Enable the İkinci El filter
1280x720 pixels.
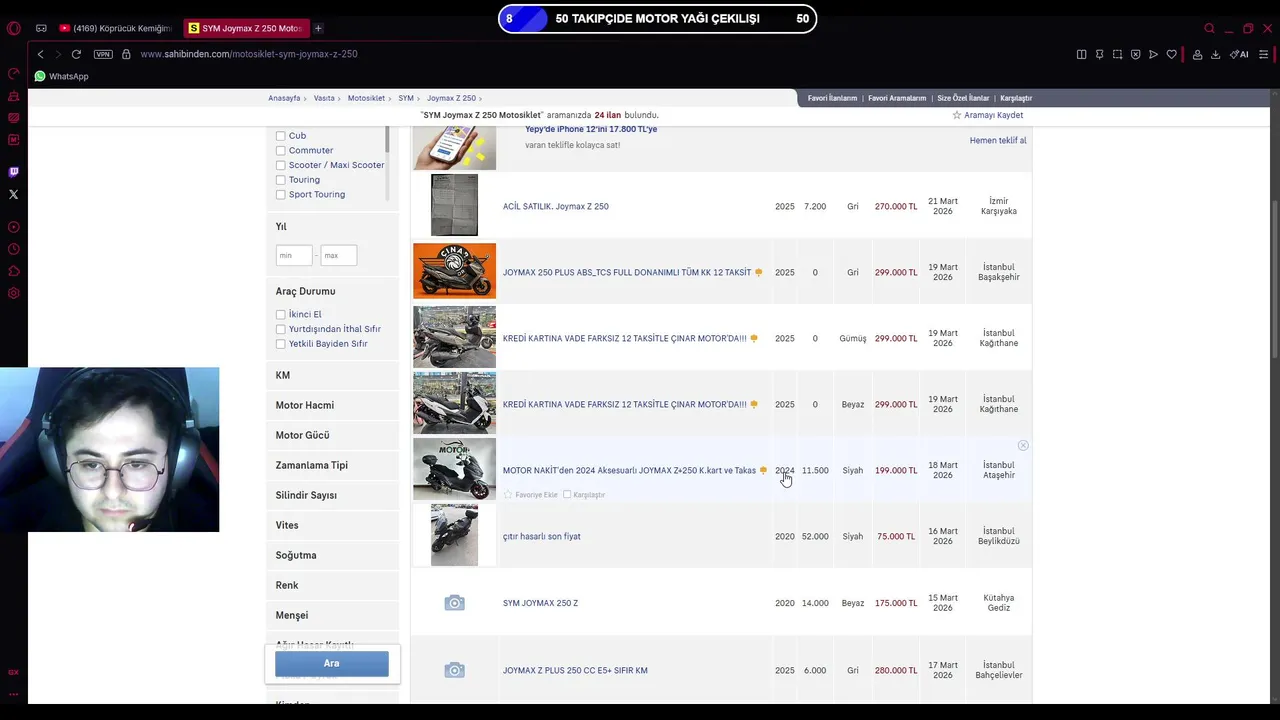[x=280, y=314]
